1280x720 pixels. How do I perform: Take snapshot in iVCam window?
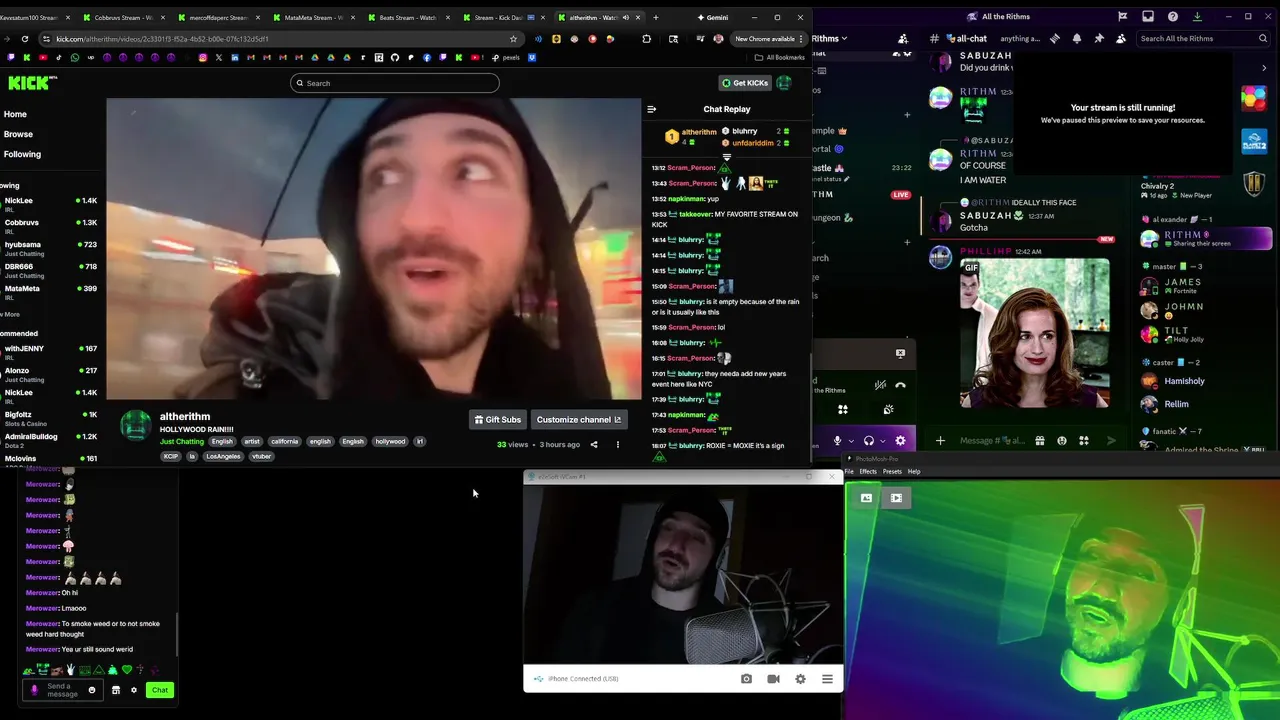746,679
